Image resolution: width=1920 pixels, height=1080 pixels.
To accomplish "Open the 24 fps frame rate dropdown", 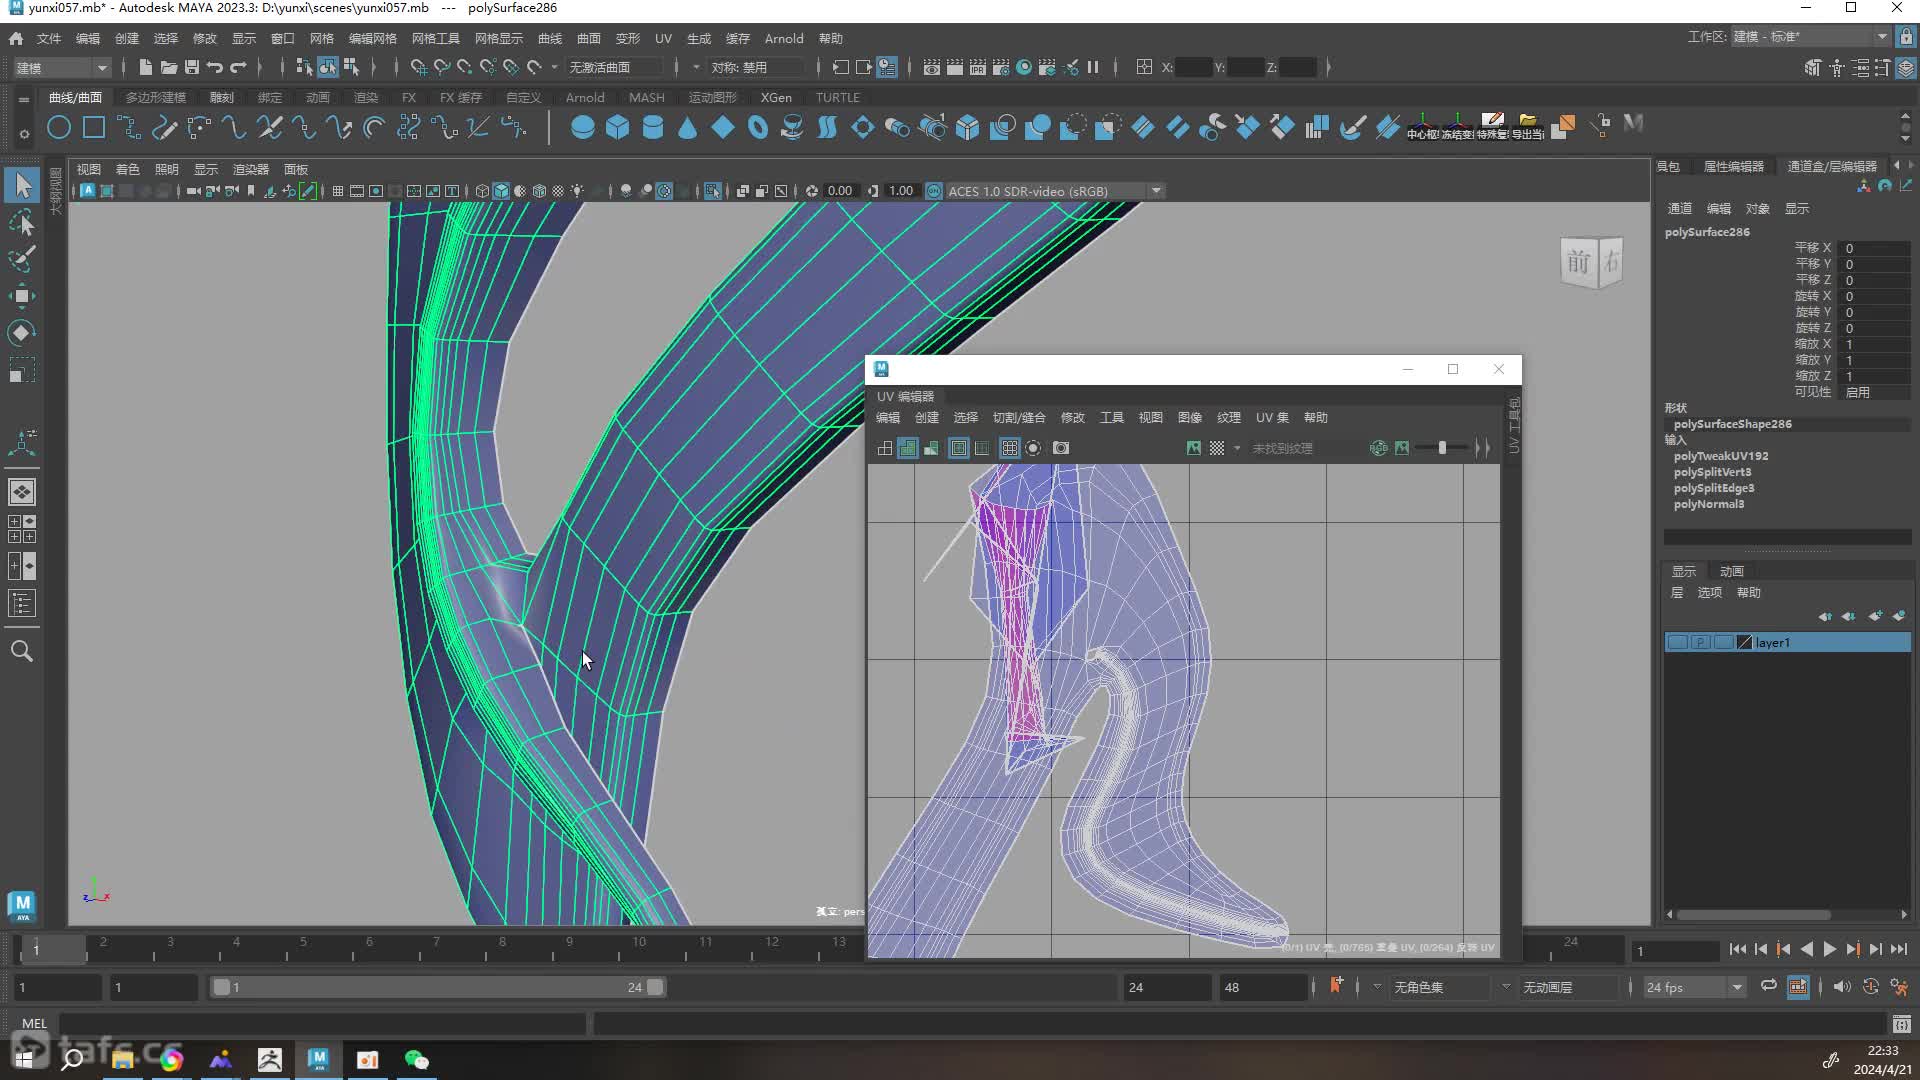I will [x=1694, y=987].
